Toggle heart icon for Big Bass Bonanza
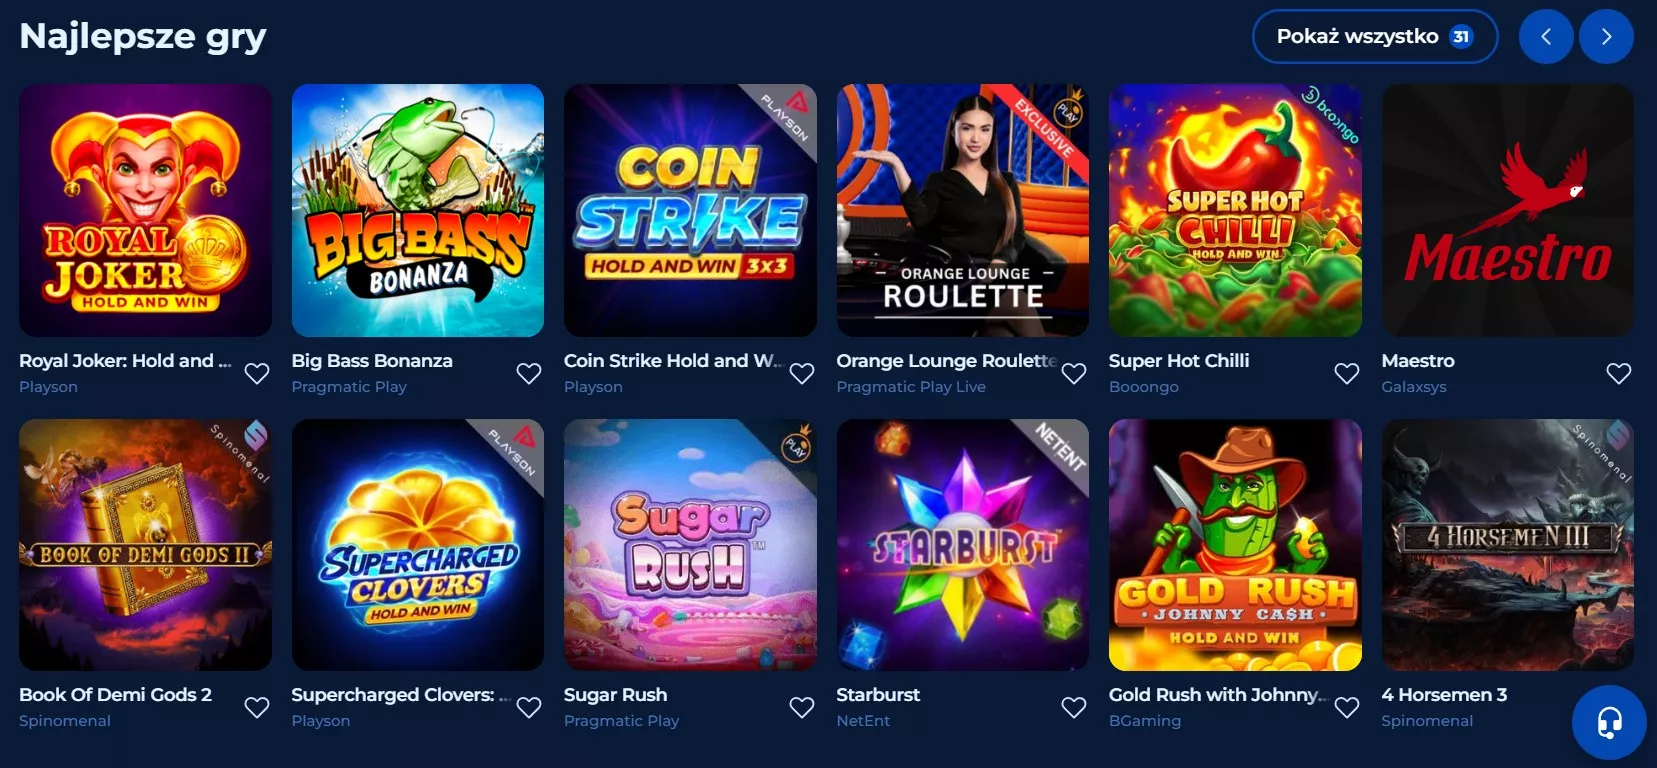 pos(529,373)
